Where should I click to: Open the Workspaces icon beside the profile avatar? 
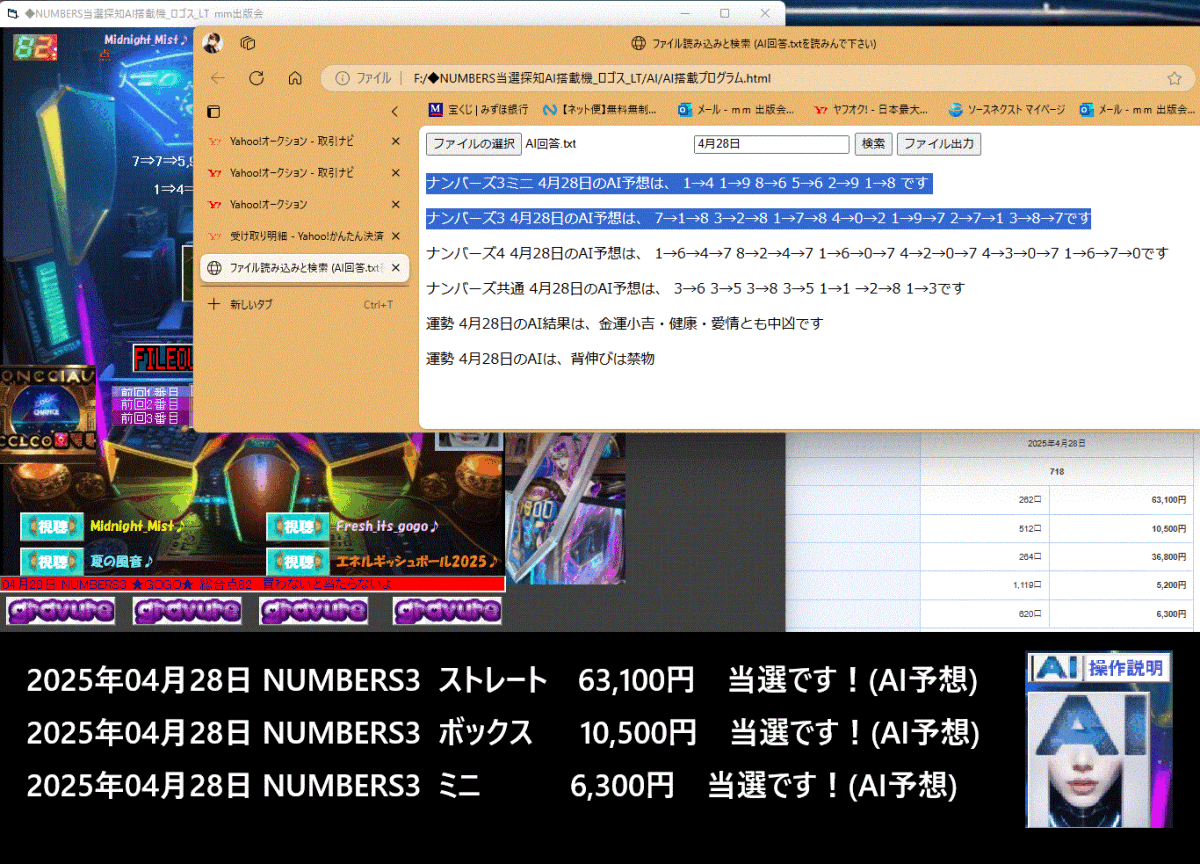[248, 43]
